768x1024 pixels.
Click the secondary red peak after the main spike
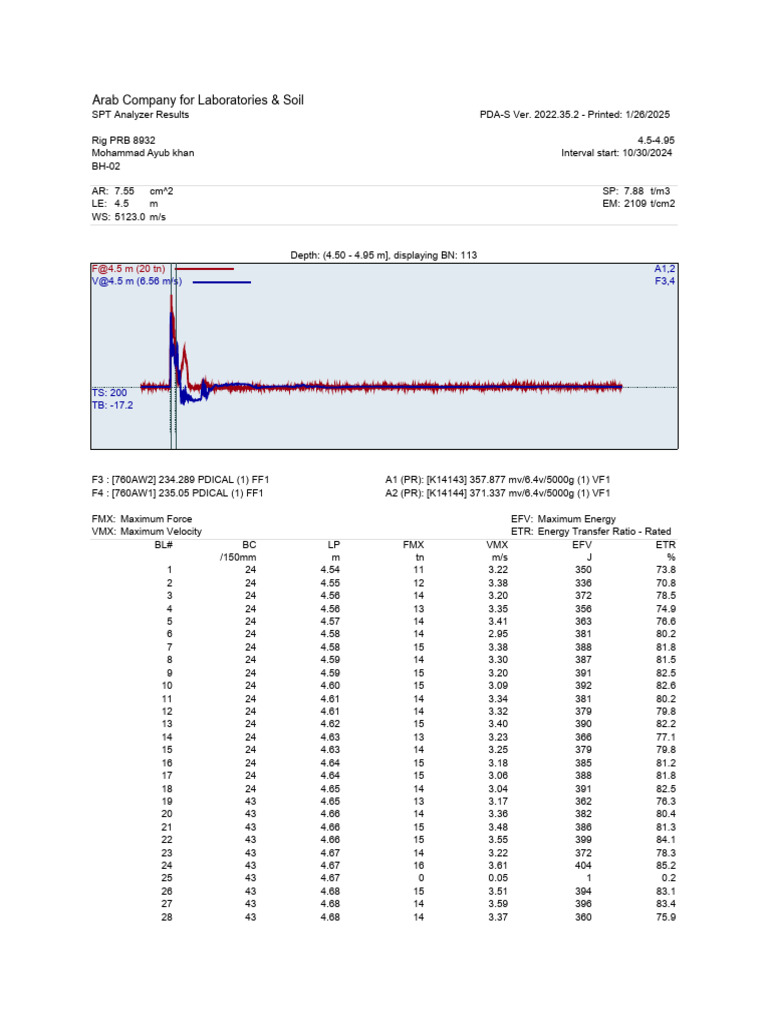185,356
